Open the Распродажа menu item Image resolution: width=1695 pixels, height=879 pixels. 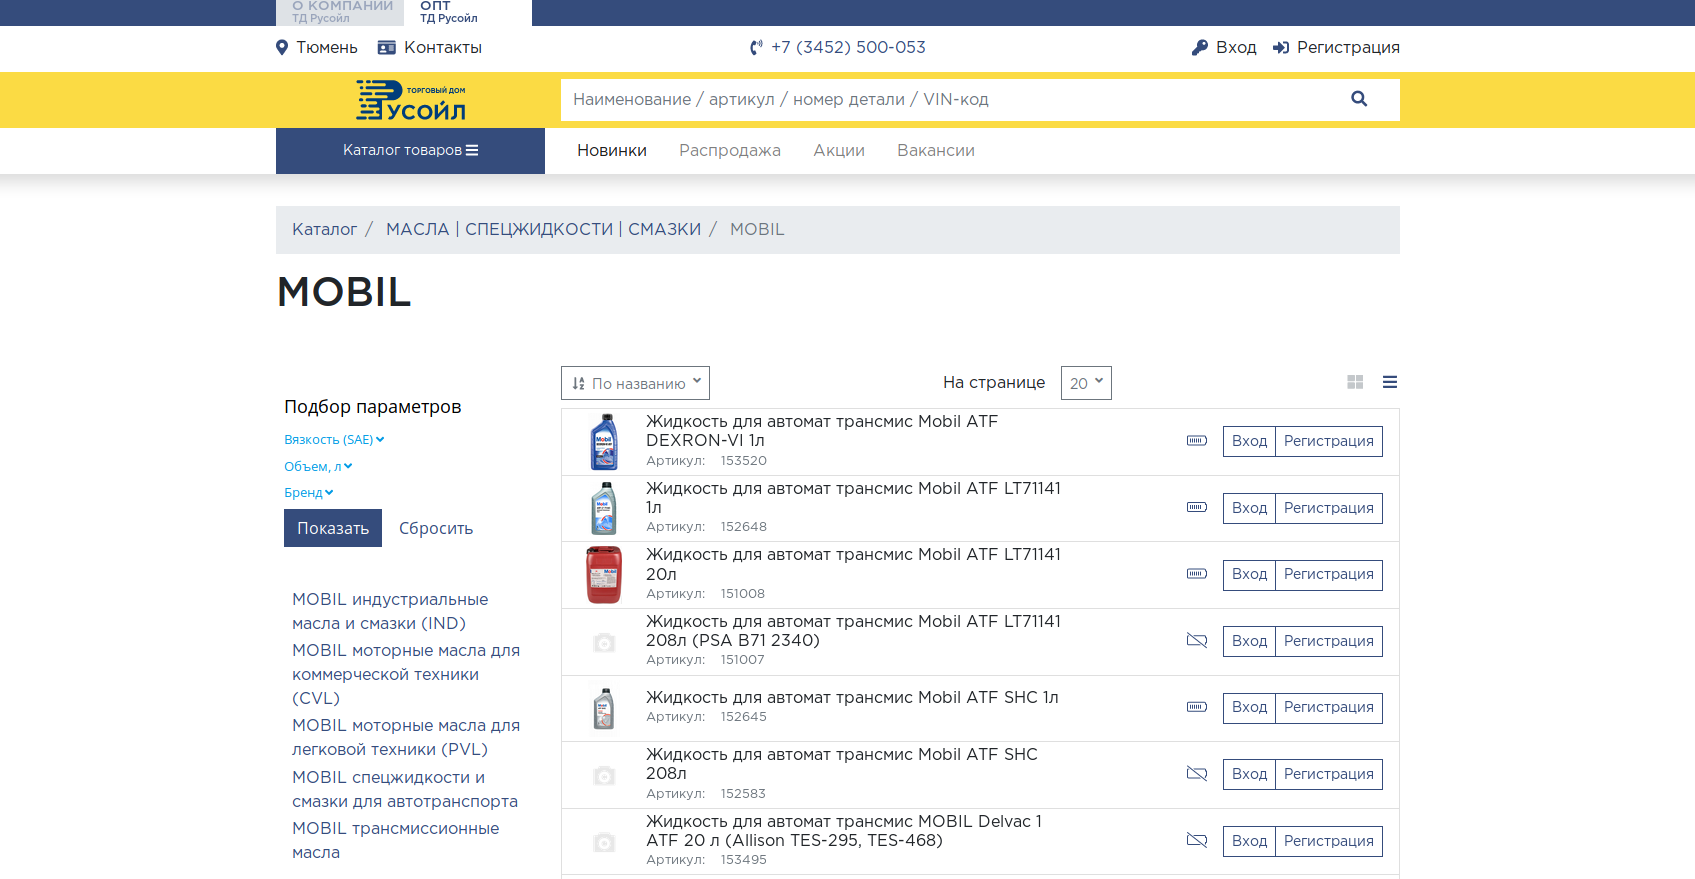pos(730,151)
